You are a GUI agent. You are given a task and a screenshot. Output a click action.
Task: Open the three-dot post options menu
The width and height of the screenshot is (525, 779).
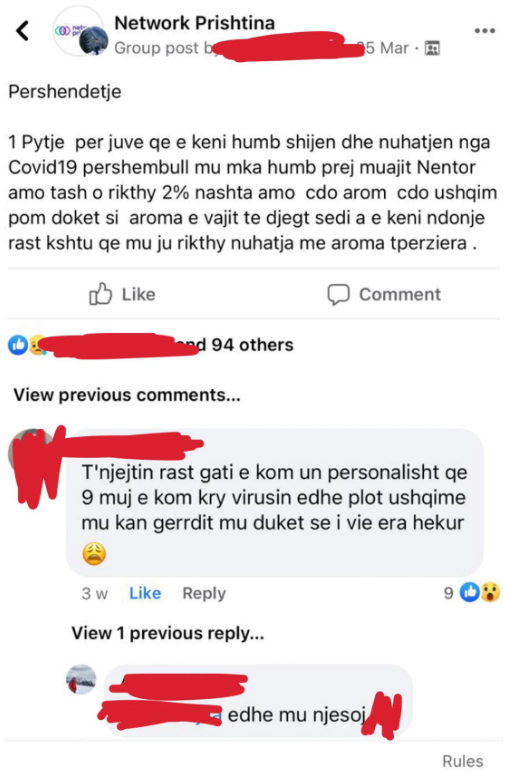click(484, 31)
